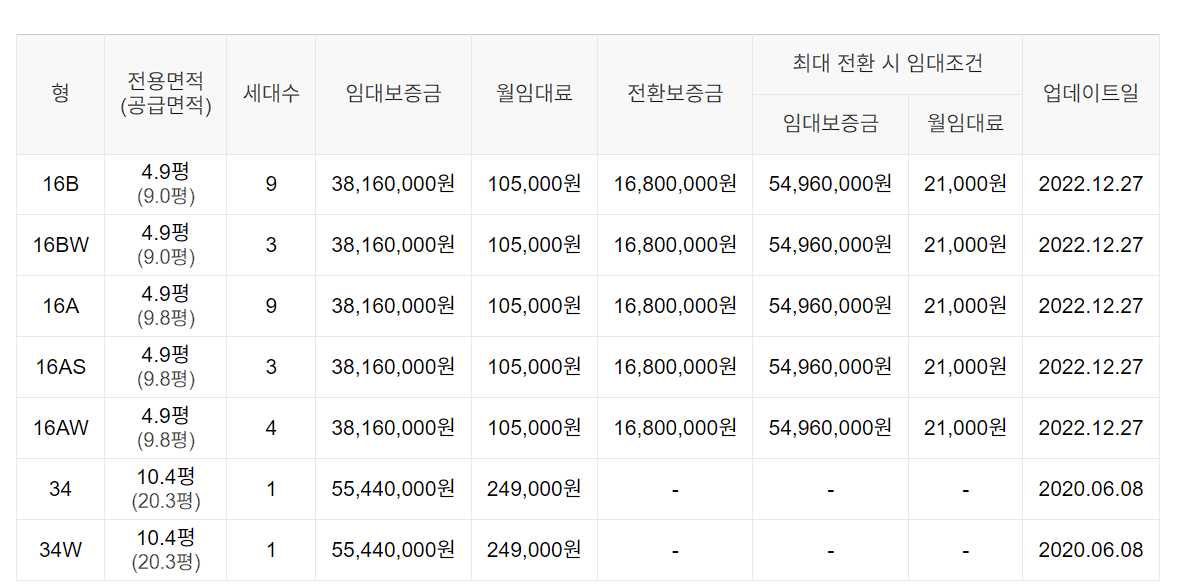Click the 16A type cell
The image size is (1191, 586).
[x=61, y=306]
